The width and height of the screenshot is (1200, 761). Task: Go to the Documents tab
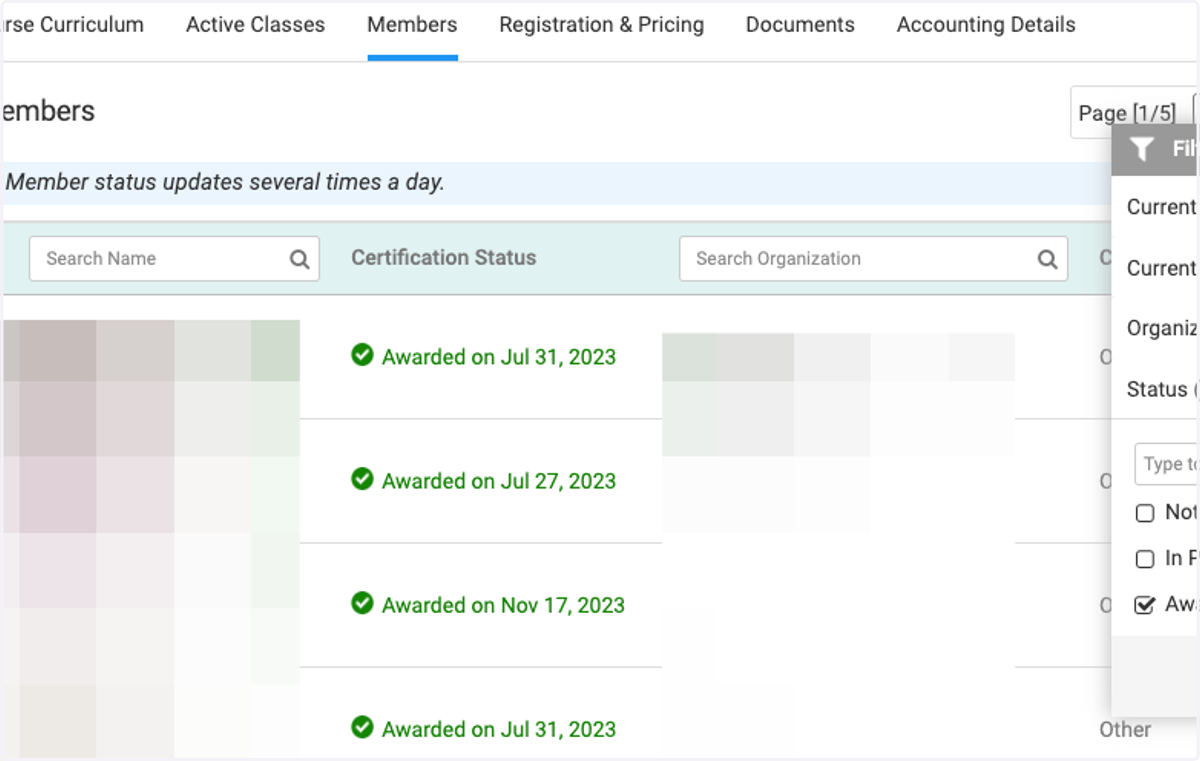[800, 25]
